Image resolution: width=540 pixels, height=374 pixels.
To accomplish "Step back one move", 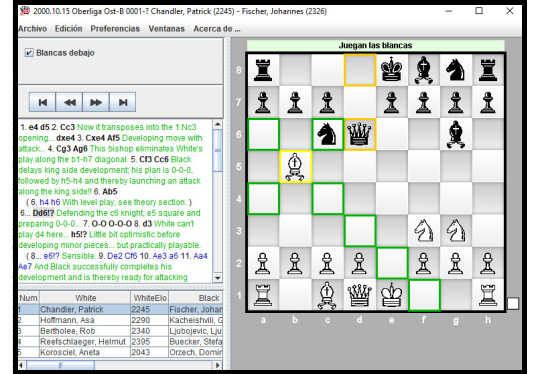I will [69, 102].
